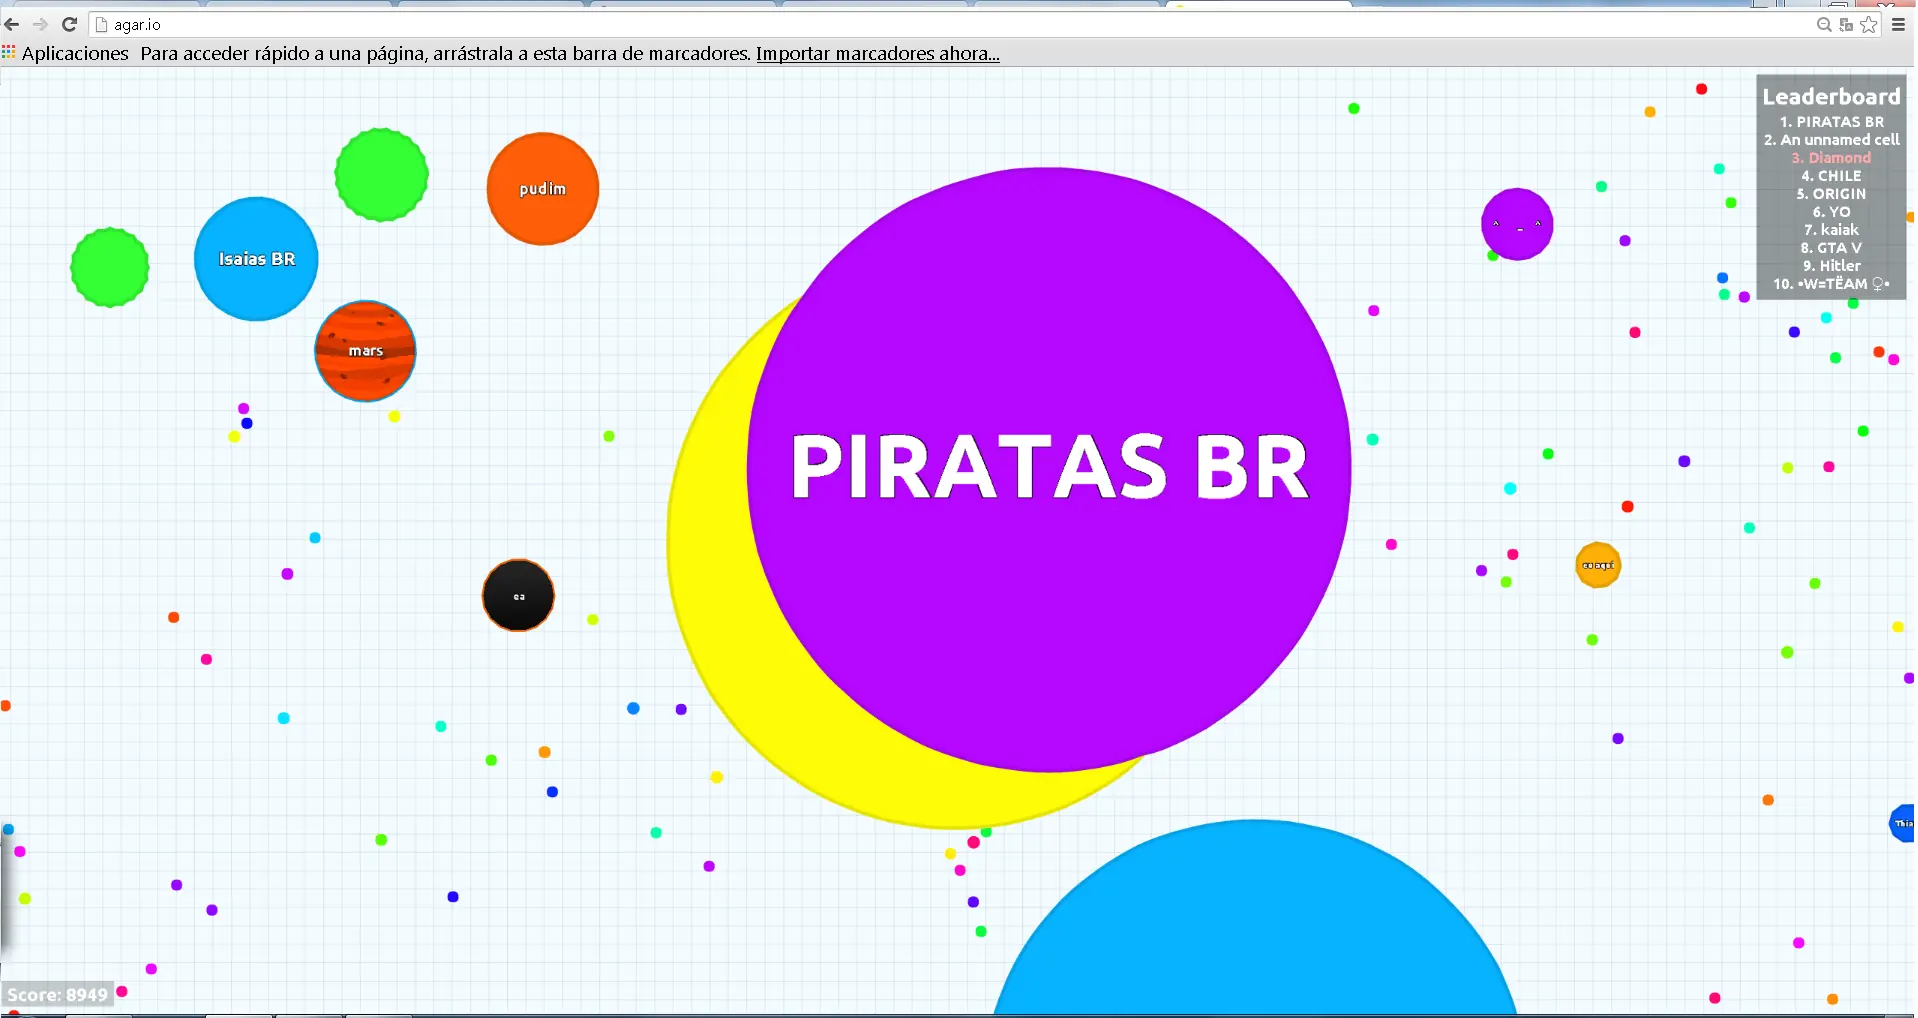Click the browser forward arrow
1918x1018 pixels.
coord(40,24)
